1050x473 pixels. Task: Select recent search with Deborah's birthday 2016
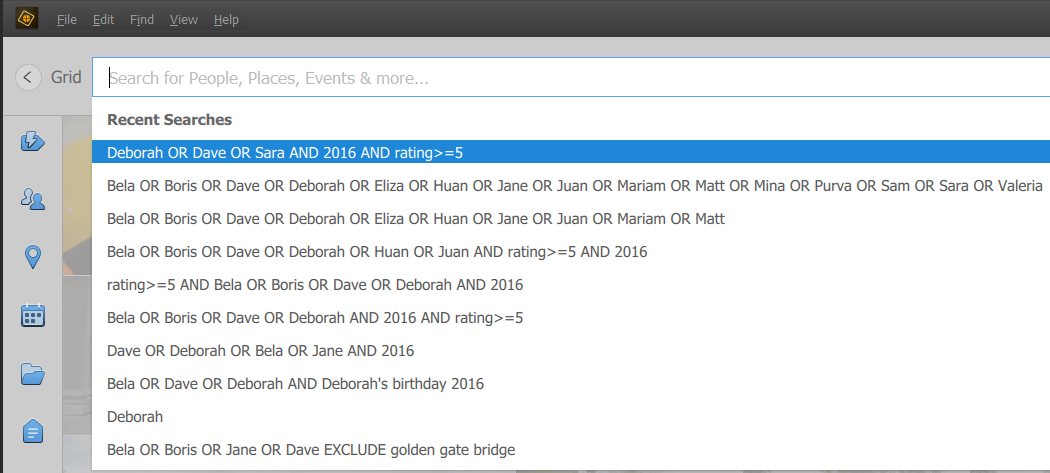[295, 383]
